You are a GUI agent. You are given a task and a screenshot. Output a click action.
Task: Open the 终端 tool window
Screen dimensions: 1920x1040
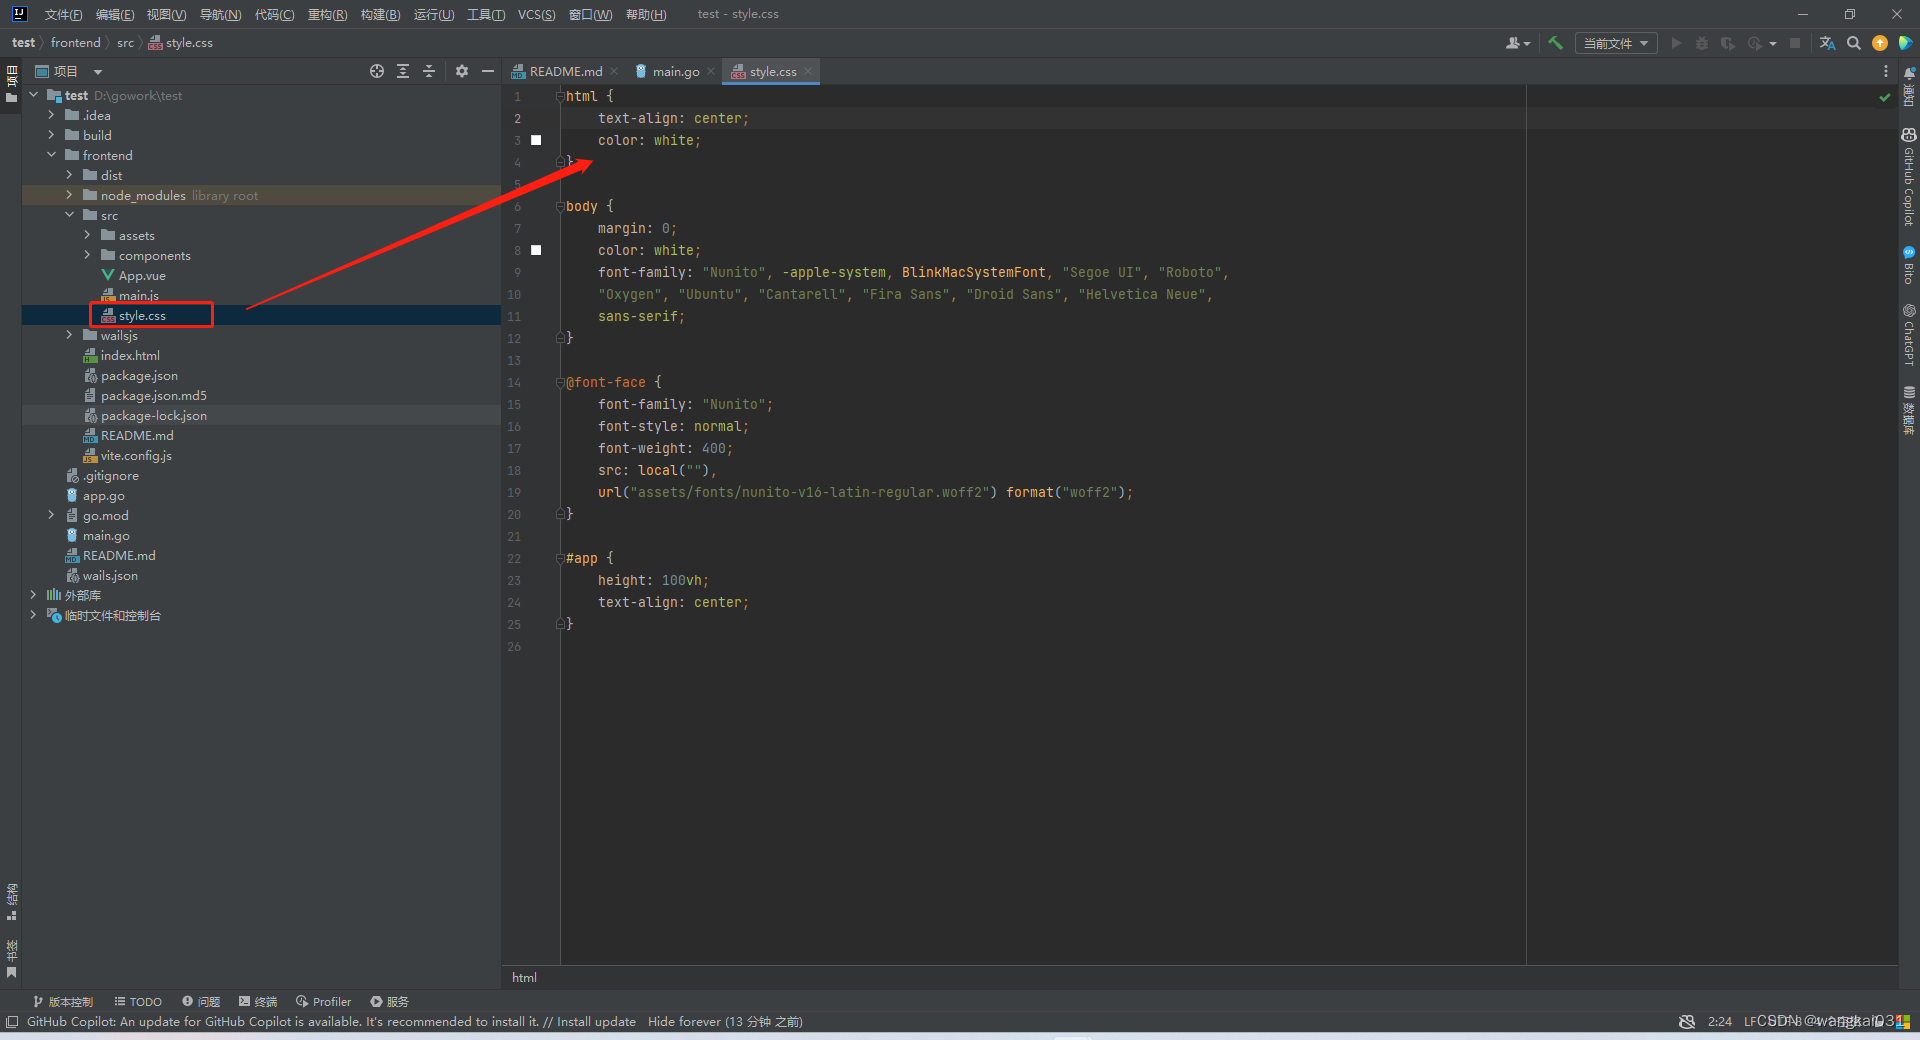pos(258,1001)
